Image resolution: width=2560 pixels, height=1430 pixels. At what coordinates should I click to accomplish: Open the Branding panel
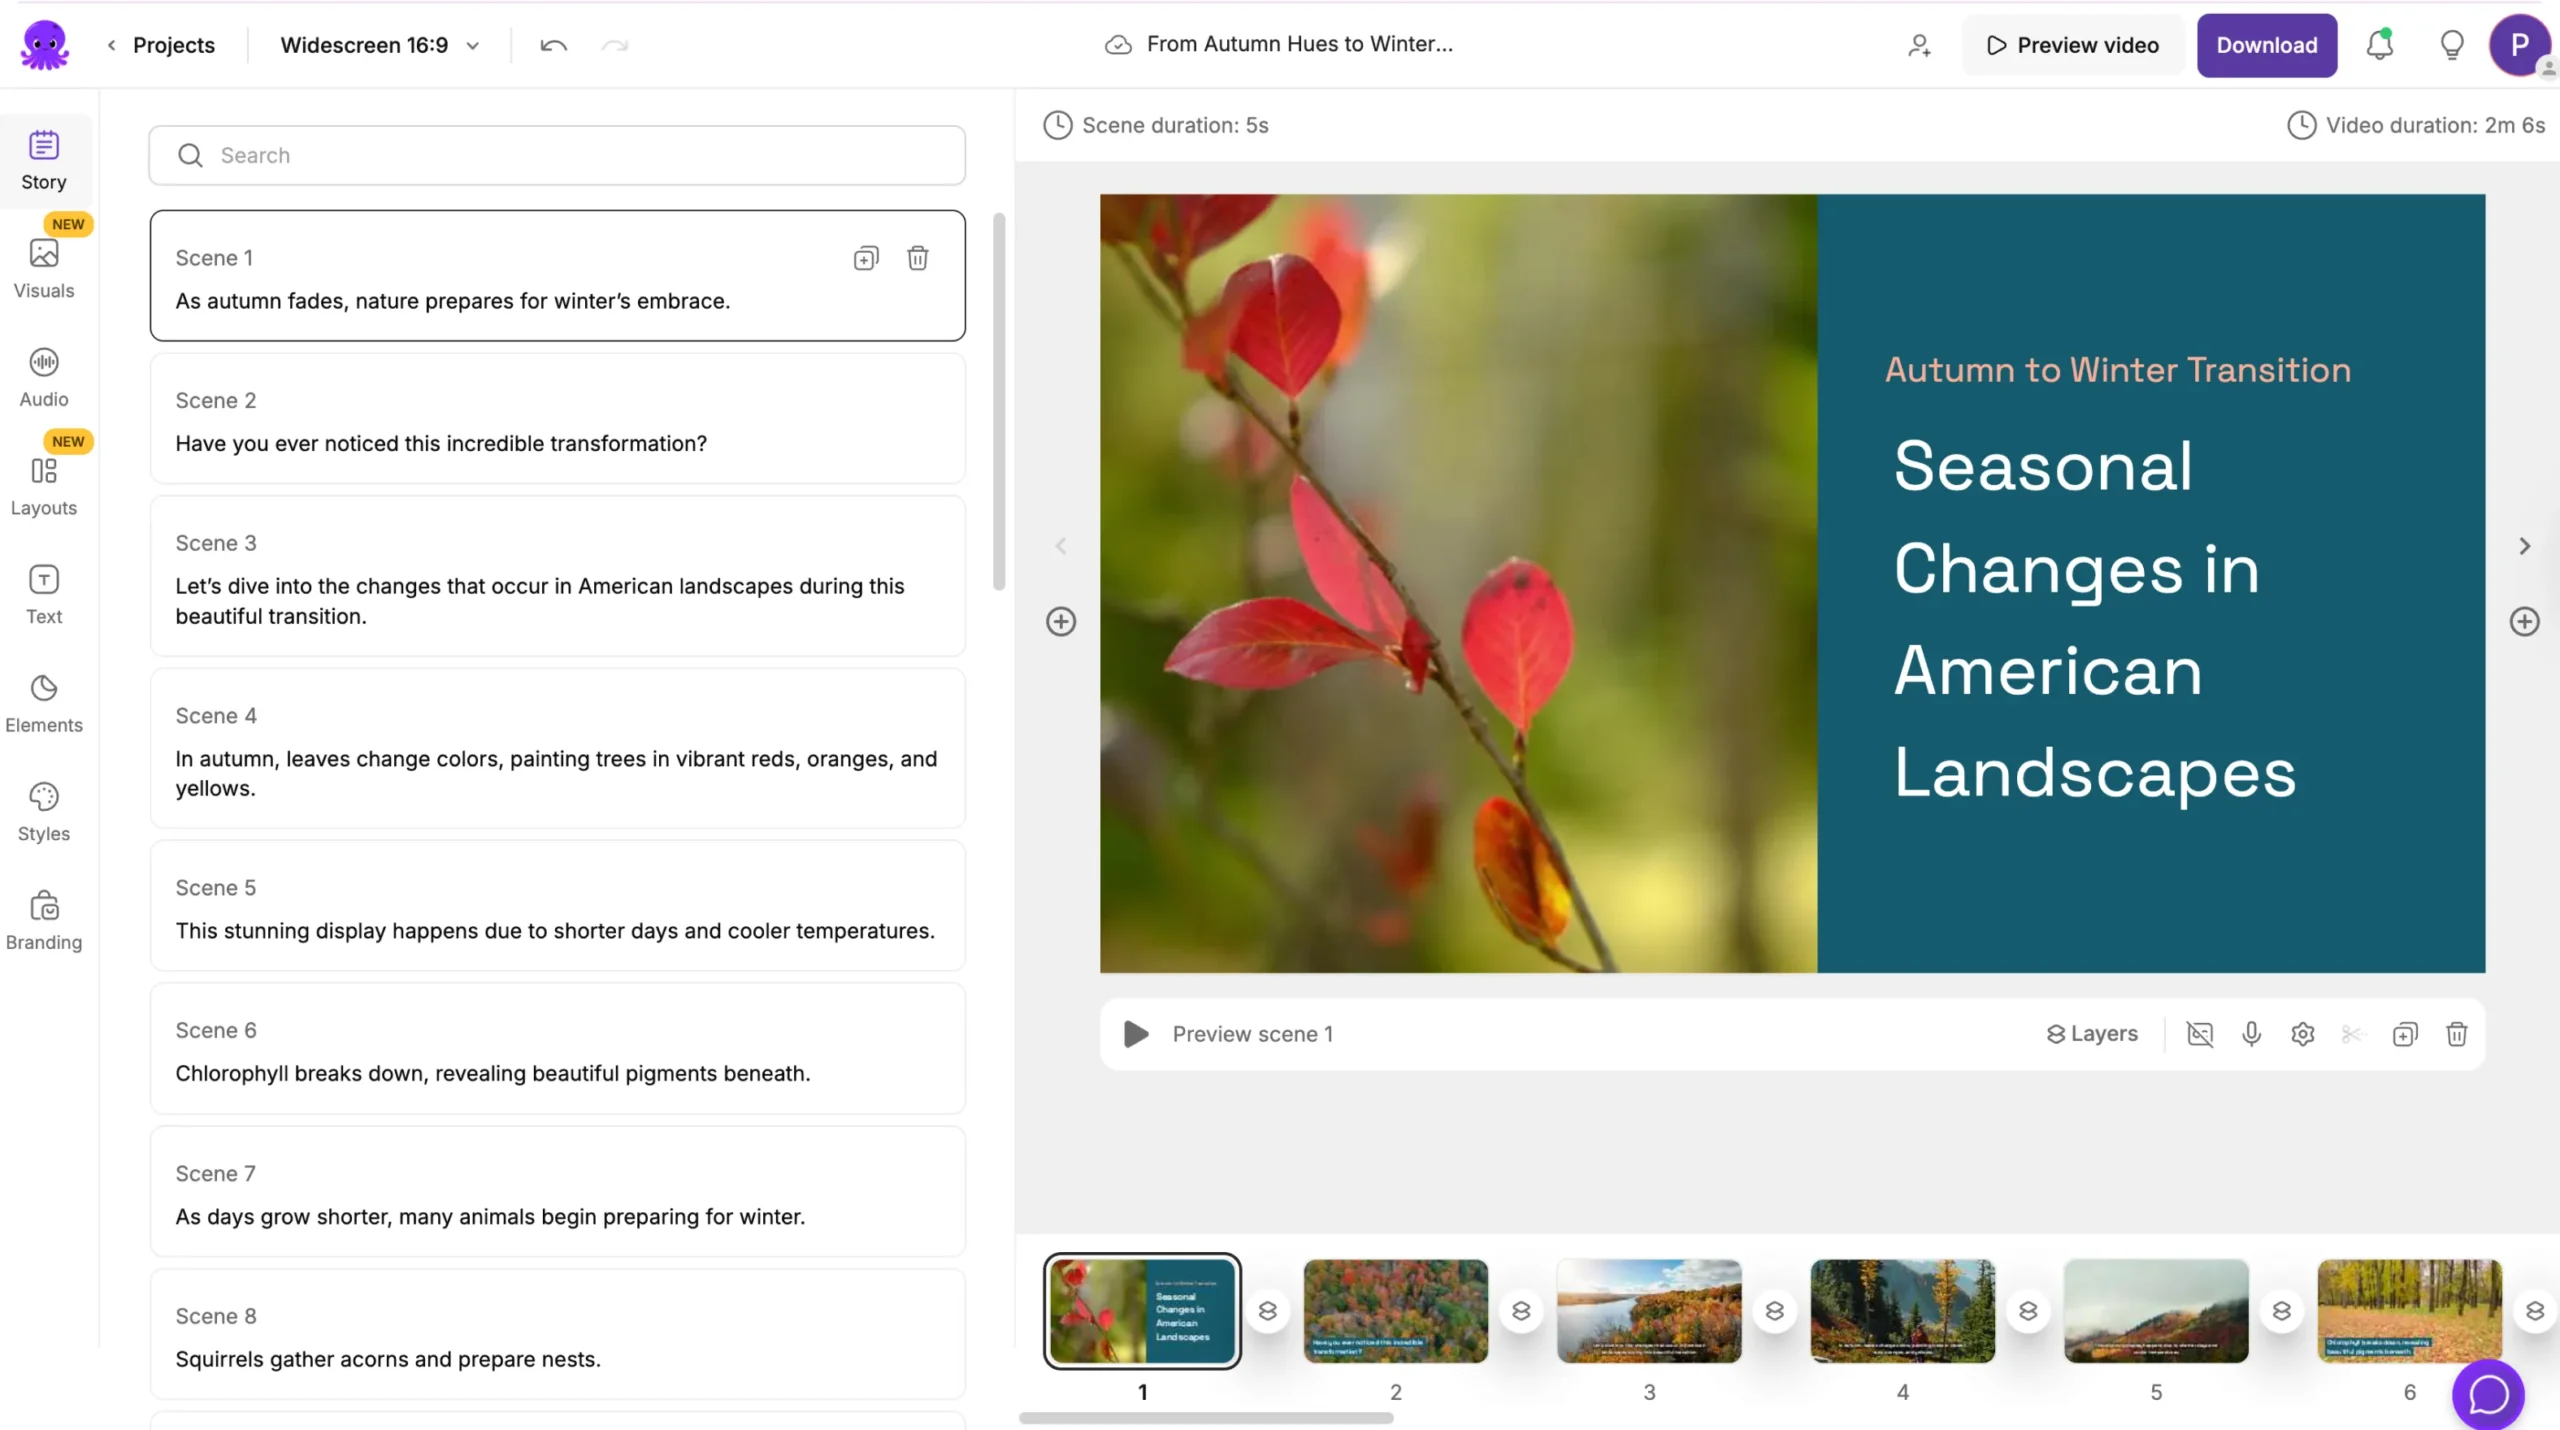point(43,918)
